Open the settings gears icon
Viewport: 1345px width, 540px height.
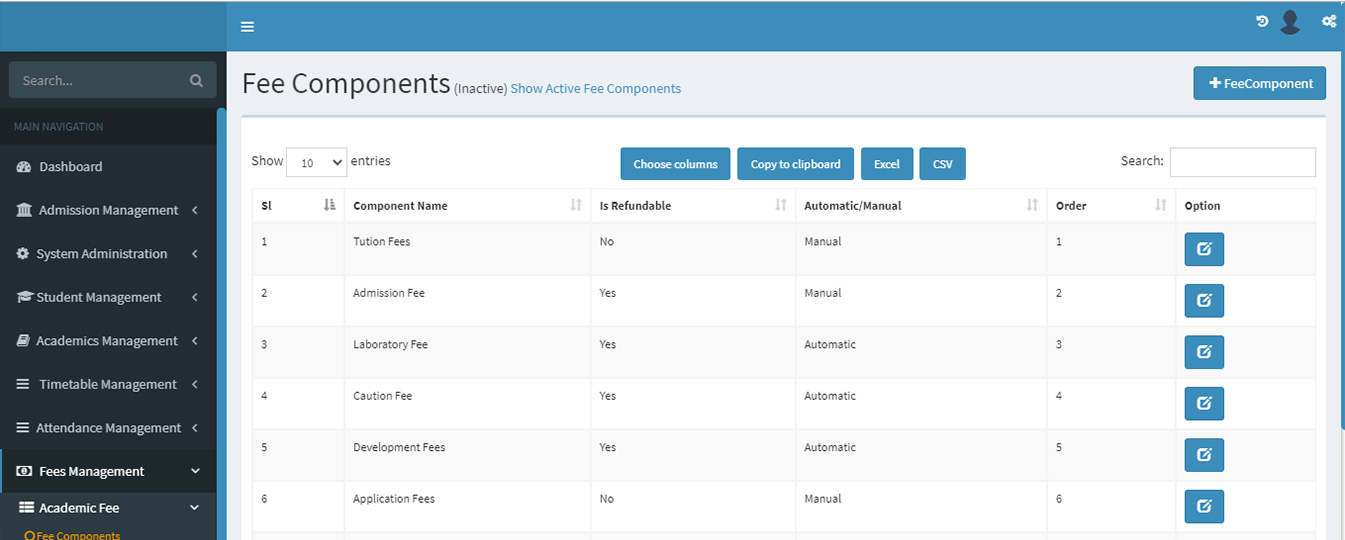1328,21
